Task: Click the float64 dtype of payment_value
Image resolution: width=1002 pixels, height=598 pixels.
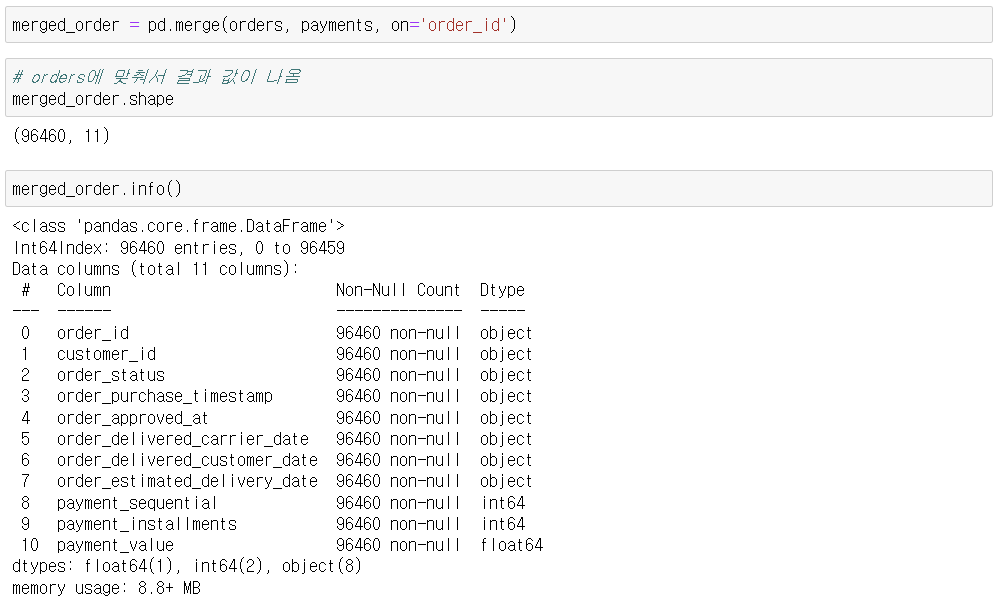Action: 511,545
